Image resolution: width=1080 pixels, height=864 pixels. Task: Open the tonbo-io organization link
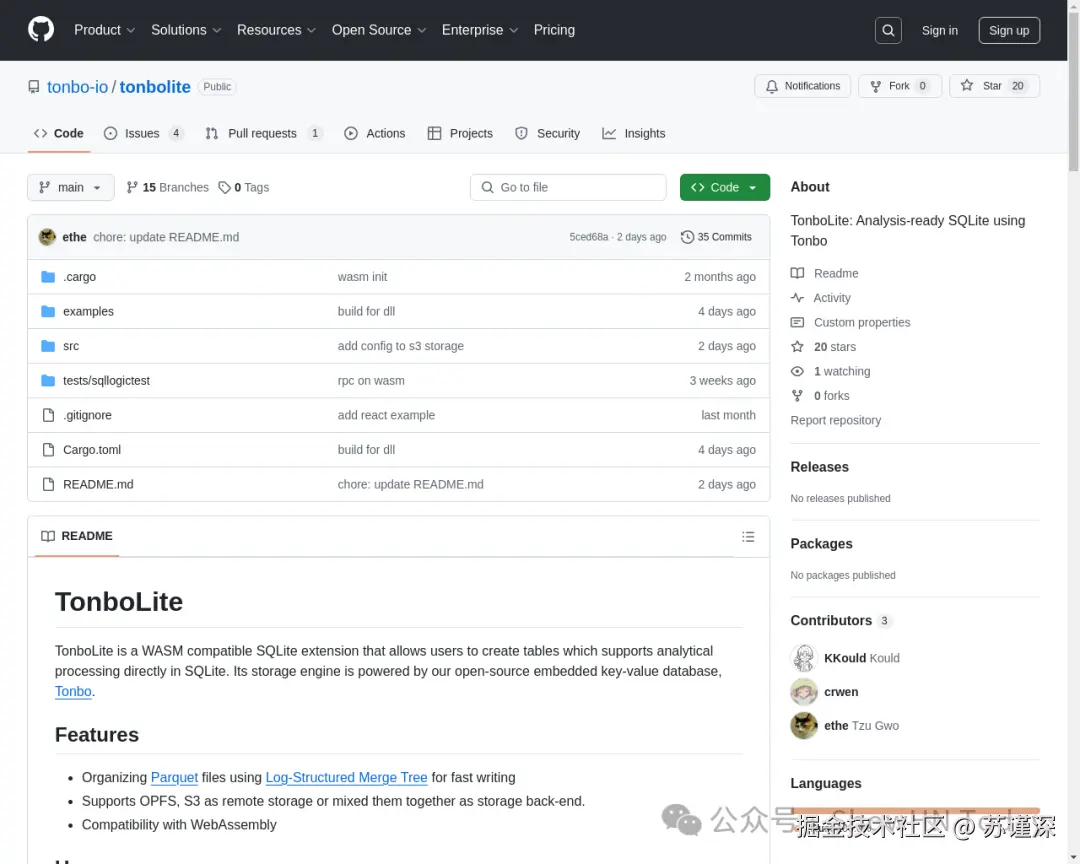(77, 87)
